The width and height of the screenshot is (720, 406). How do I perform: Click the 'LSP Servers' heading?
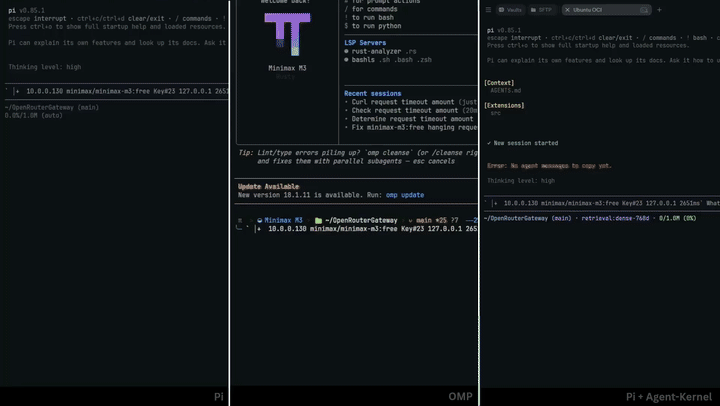point(365,43)
